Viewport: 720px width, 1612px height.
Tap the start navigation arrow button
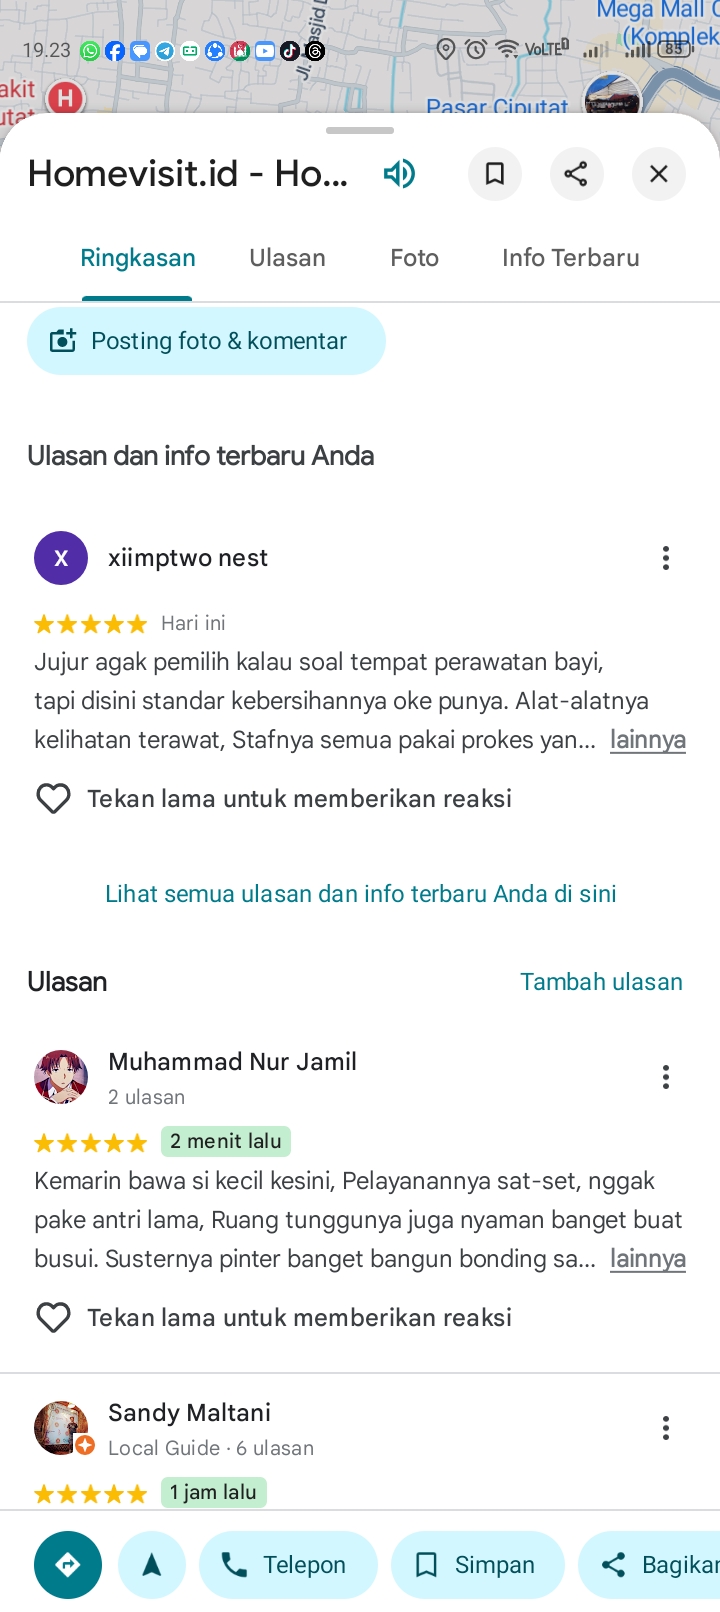(x=152, y=1565)
